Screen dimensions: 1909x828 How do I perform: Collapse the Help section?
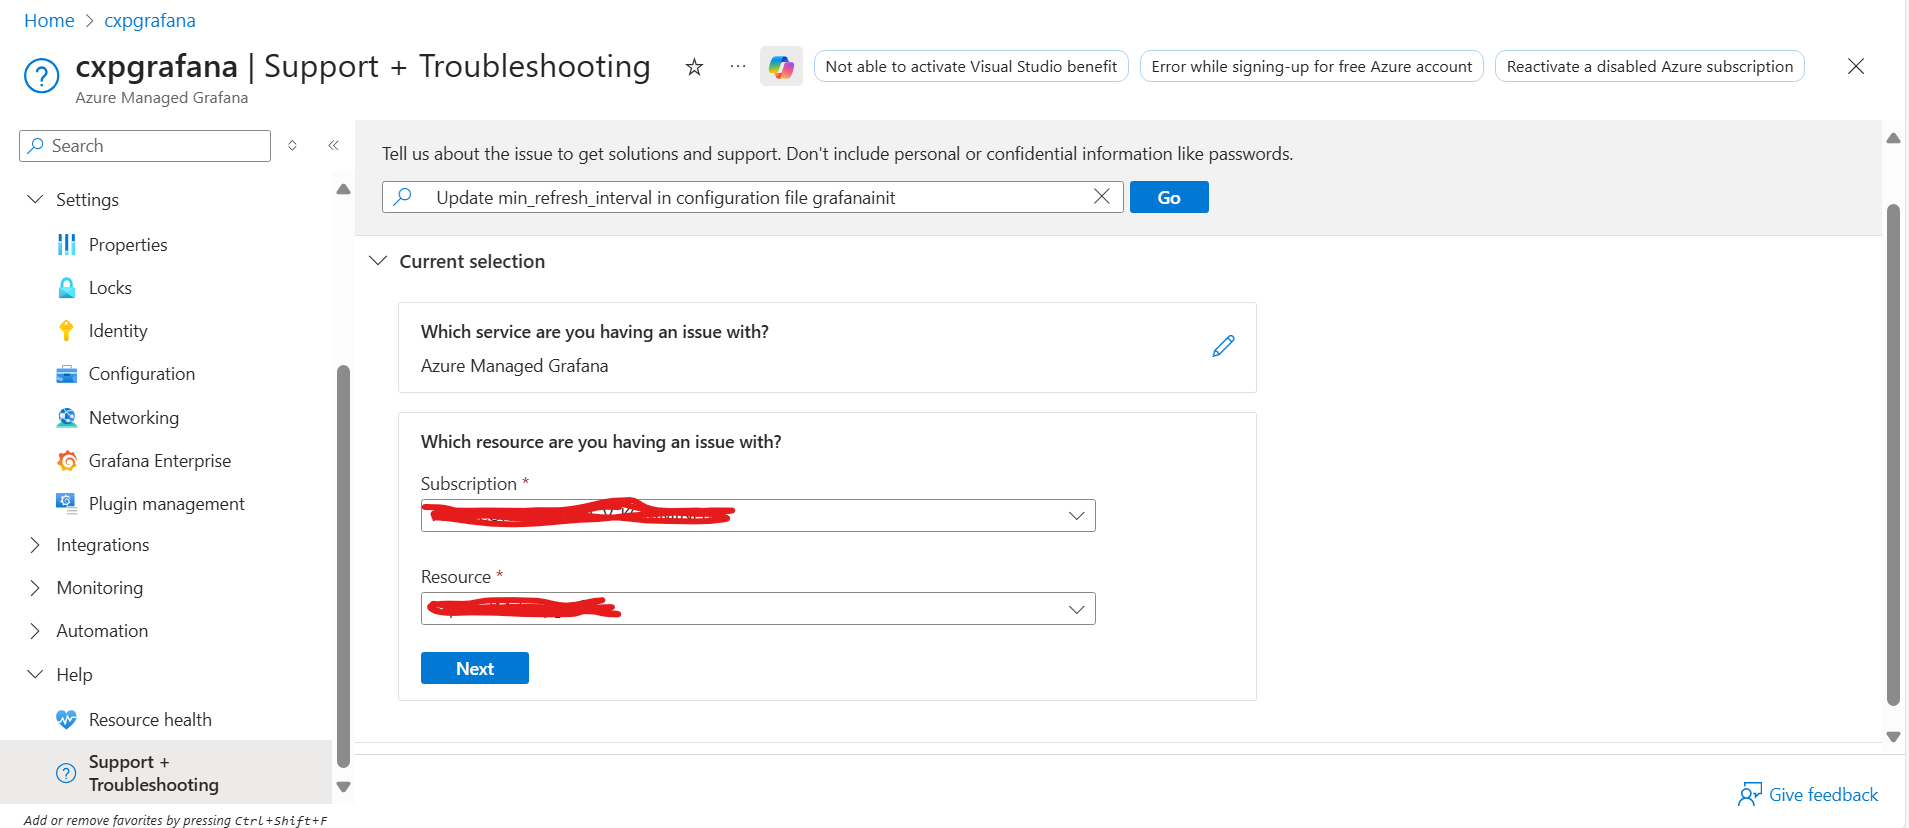pyautogui.click(x=35, y=675)
